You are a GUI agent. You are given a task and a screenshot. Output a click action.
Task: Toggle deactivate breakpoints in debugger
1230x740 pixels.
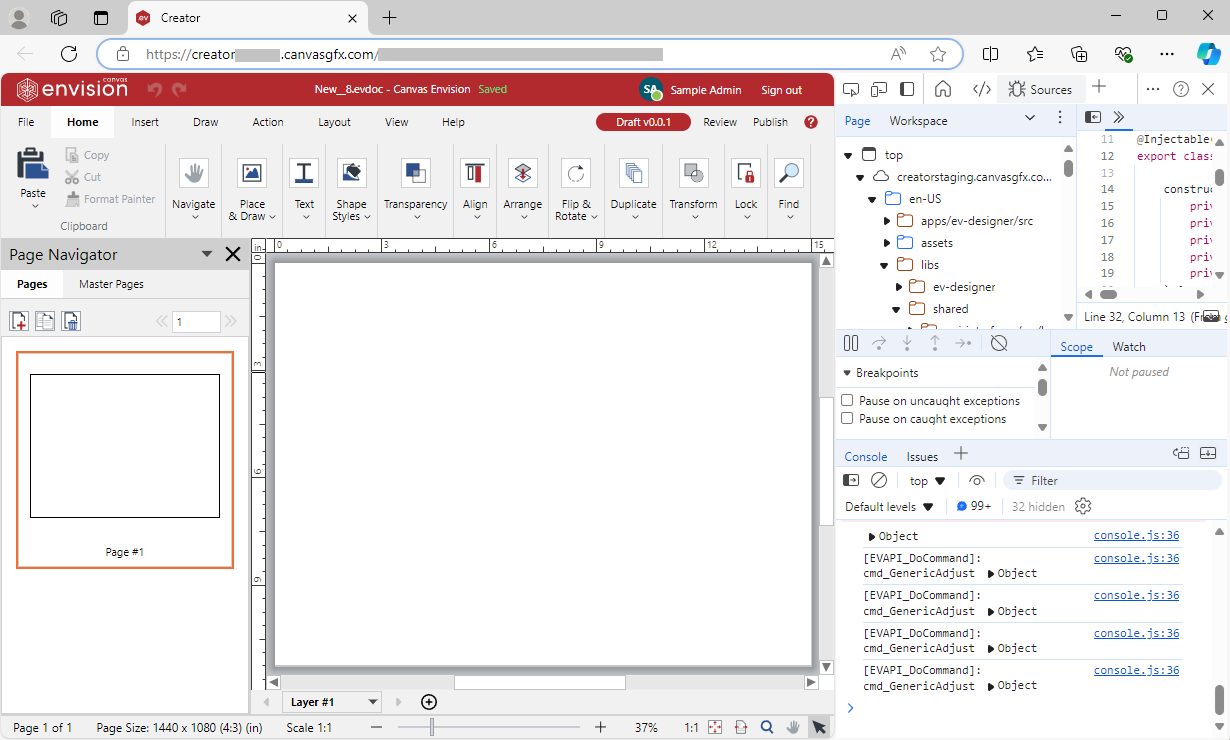998,343
